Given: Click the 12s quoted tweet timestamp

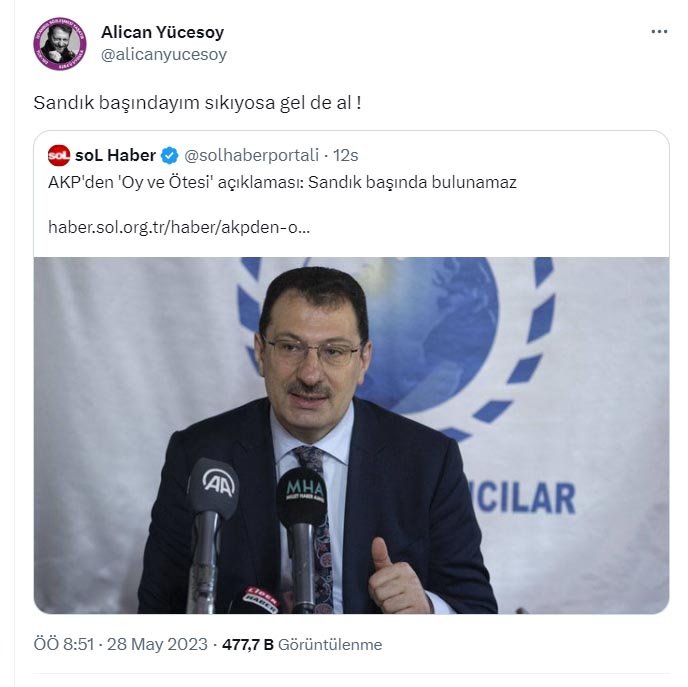Looking at the screenshot, I should click(345, 155).
